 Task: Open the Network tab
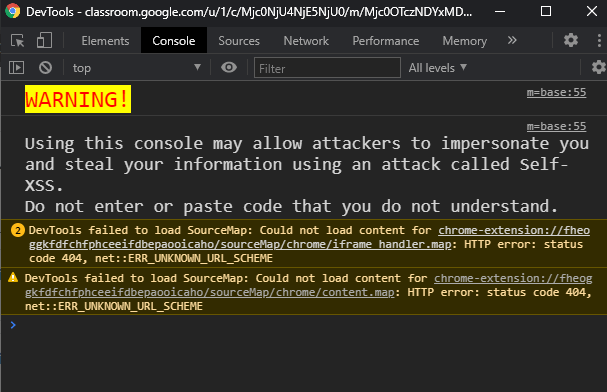pyautogui.click(x=306, y=41)
